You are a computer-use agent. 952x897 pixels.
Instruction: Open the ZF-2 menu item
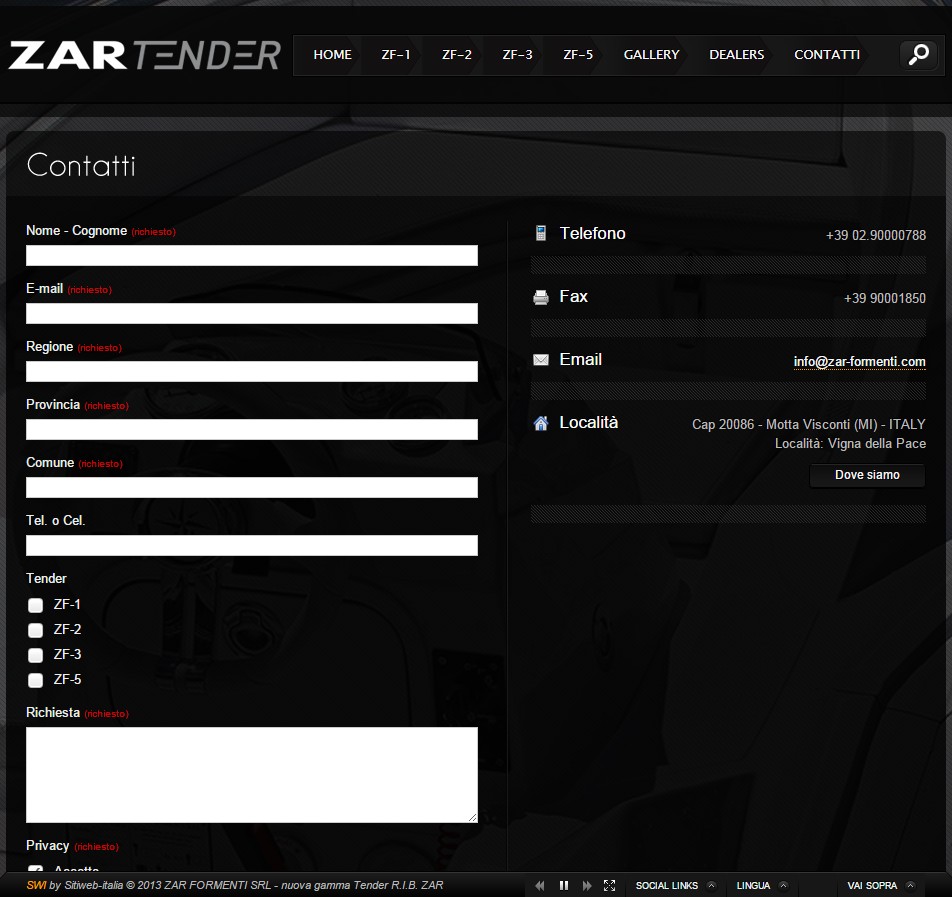(457, 55)
